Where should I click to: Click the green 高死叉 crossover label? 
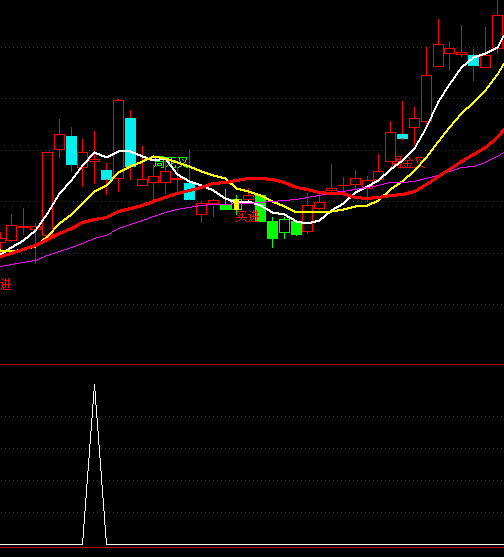tap(170, 163)
